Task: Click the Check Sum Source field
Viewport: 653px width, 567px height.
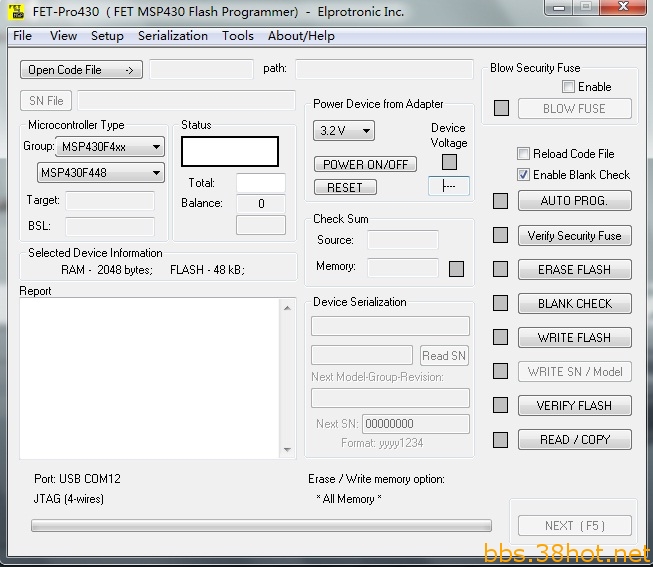Action: [x=403, y=240]
